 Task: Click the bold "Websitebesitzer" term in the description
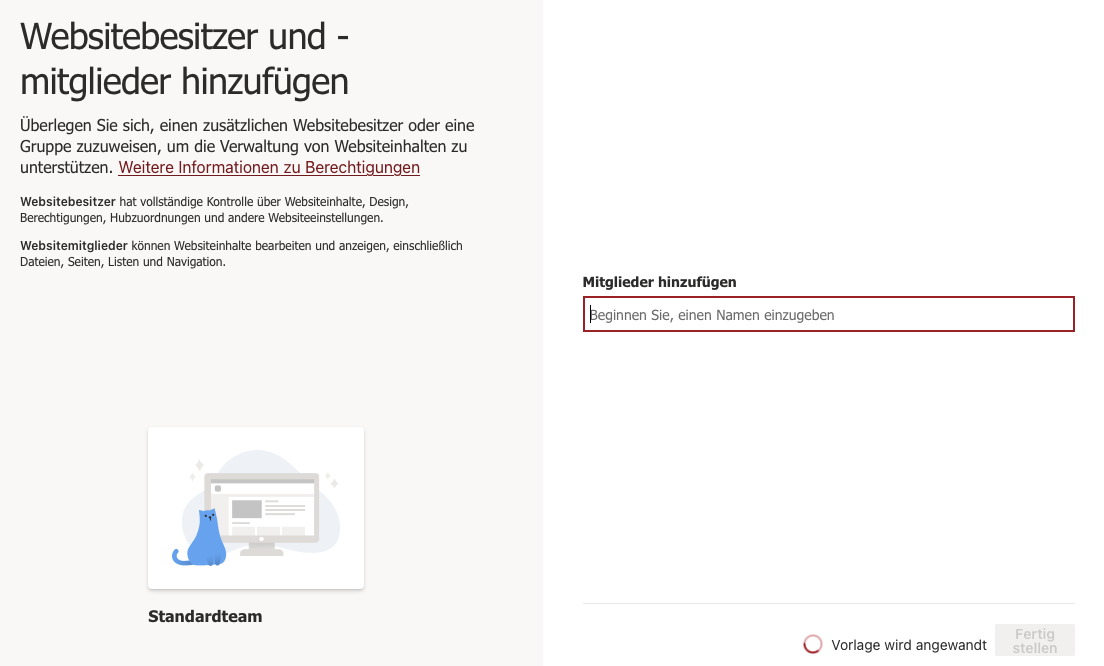click(x=68, y=201)
